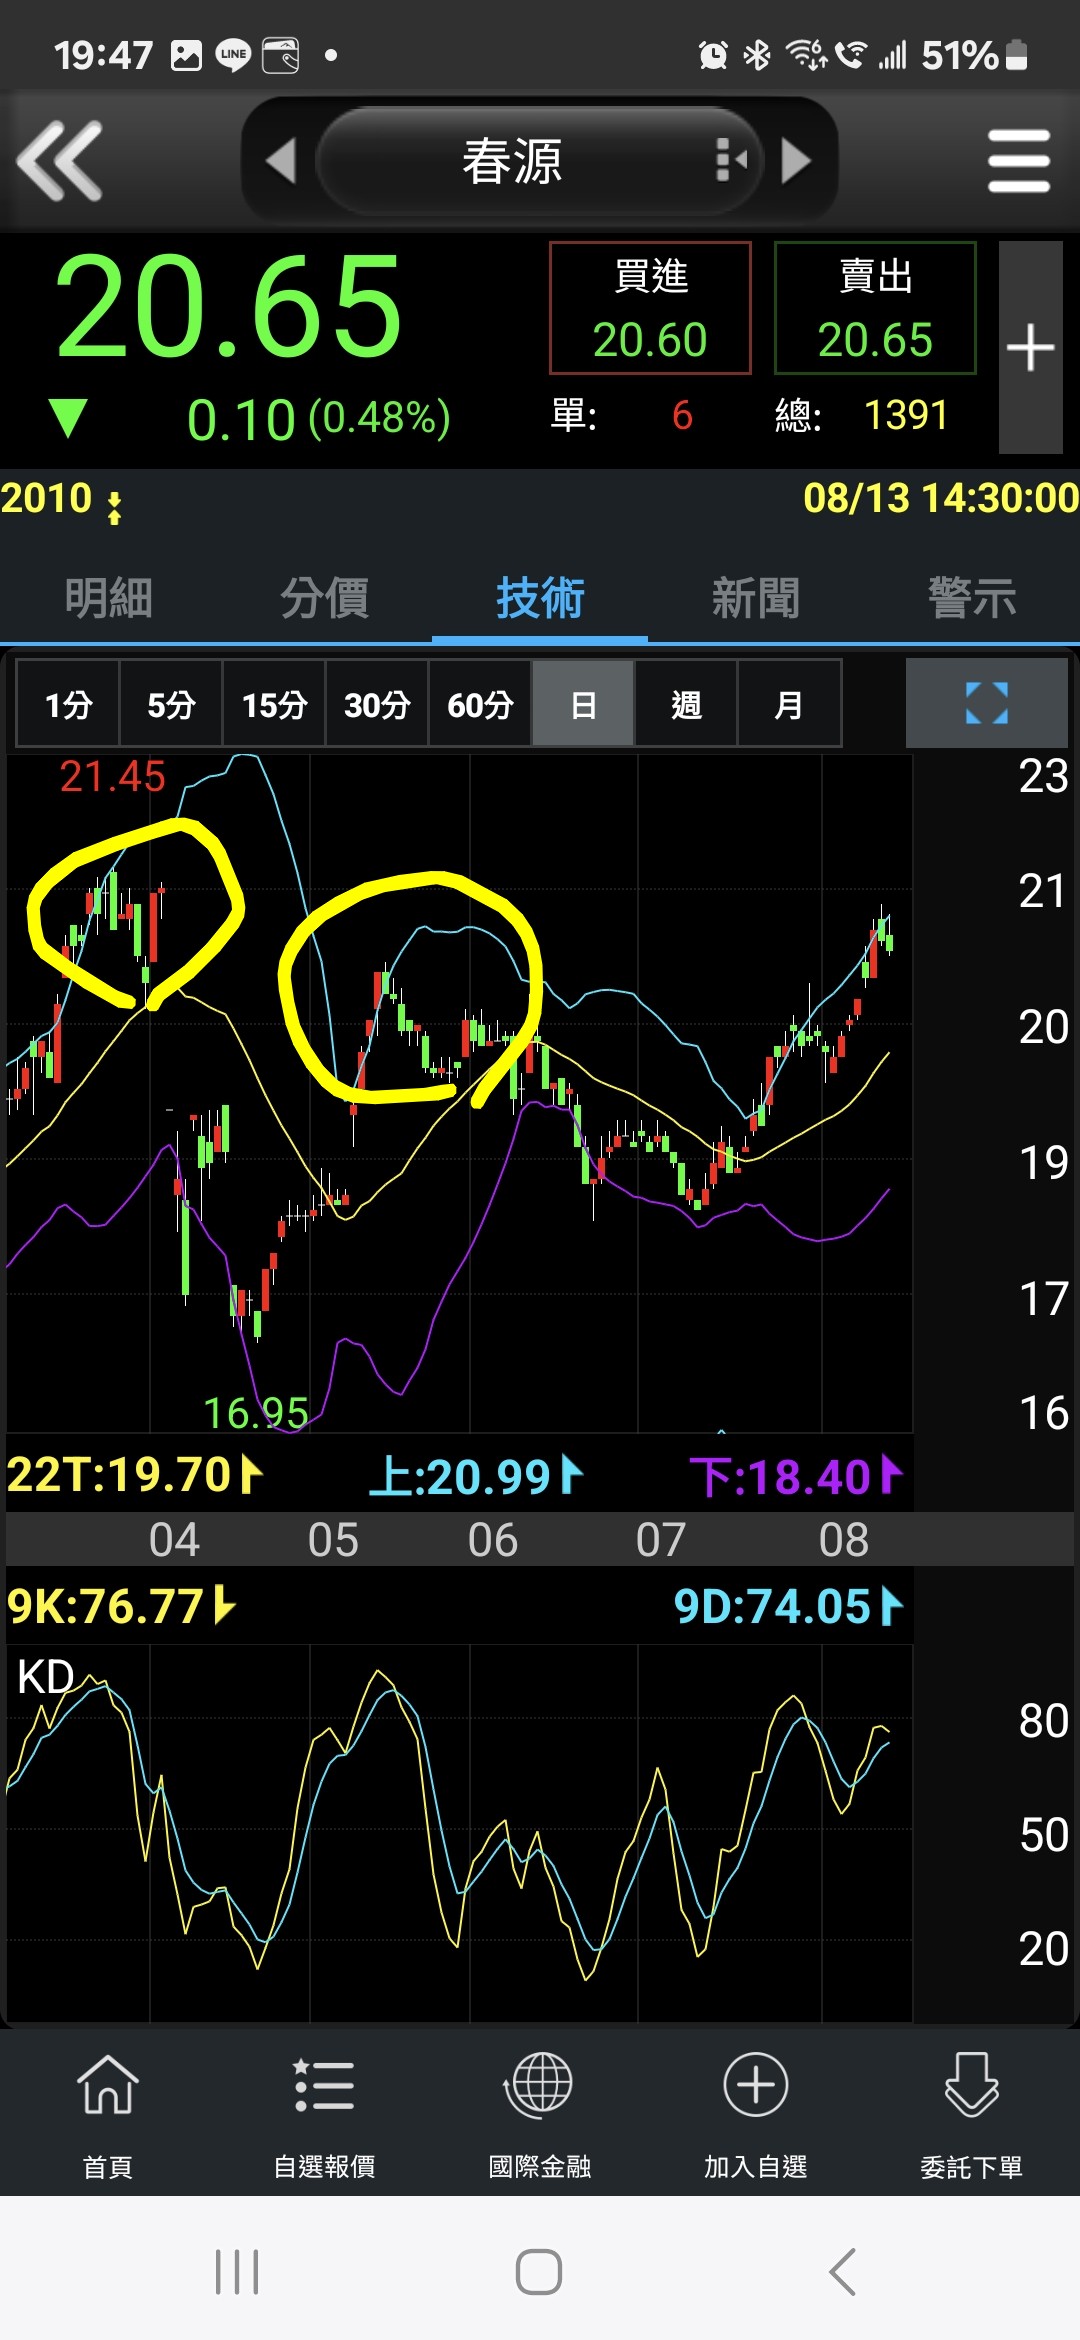This screenshot has height=2340, width=1080.
Task: Tap 加入自選 add to watchlist
Action: pos(756,2114)
